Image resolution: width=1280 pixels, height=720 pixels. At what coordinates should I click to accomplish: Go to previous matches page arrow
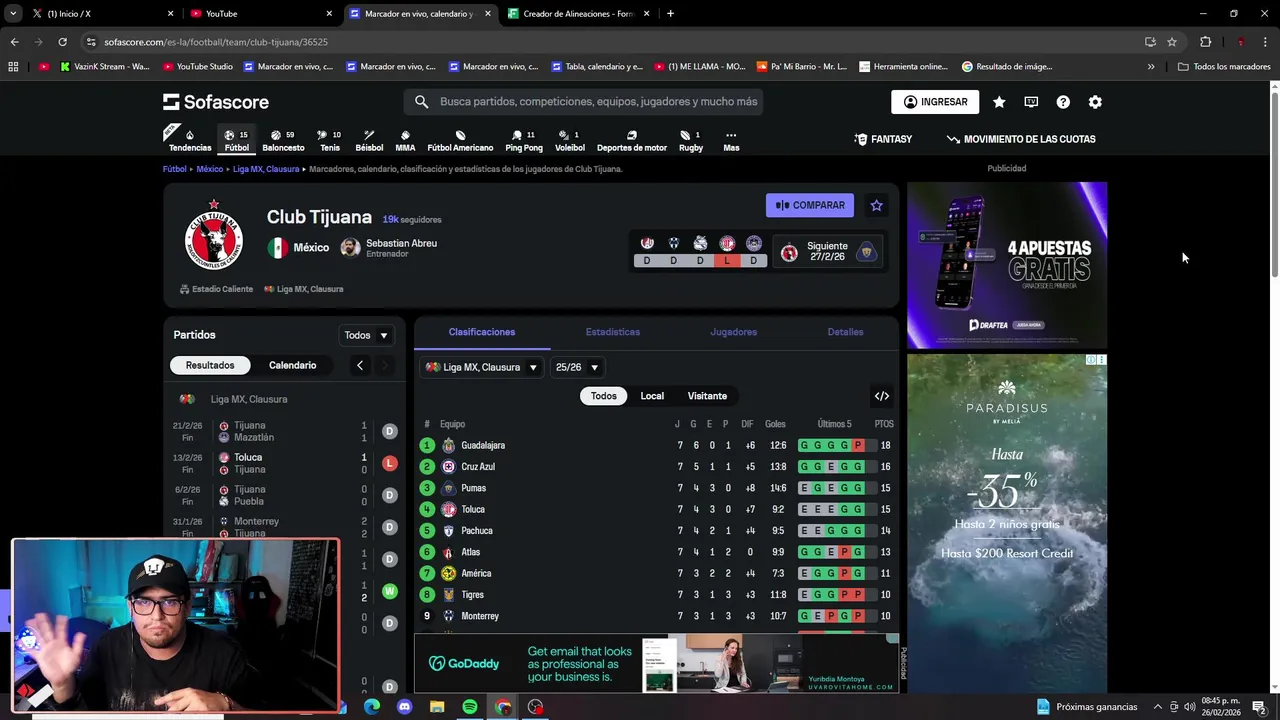[x=360, y=365]
